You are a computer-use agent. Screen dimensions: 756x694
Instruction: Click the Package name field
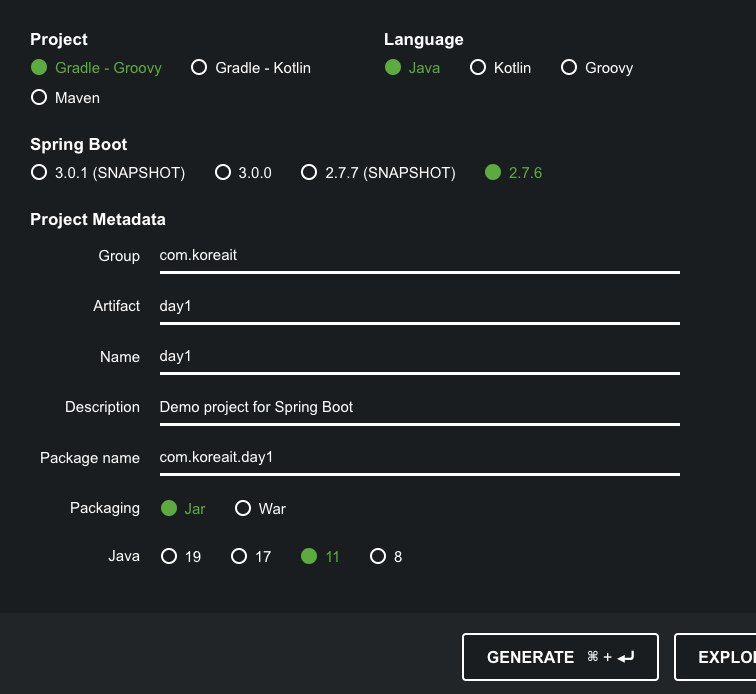pyautogui.click(x=419, y=459)
